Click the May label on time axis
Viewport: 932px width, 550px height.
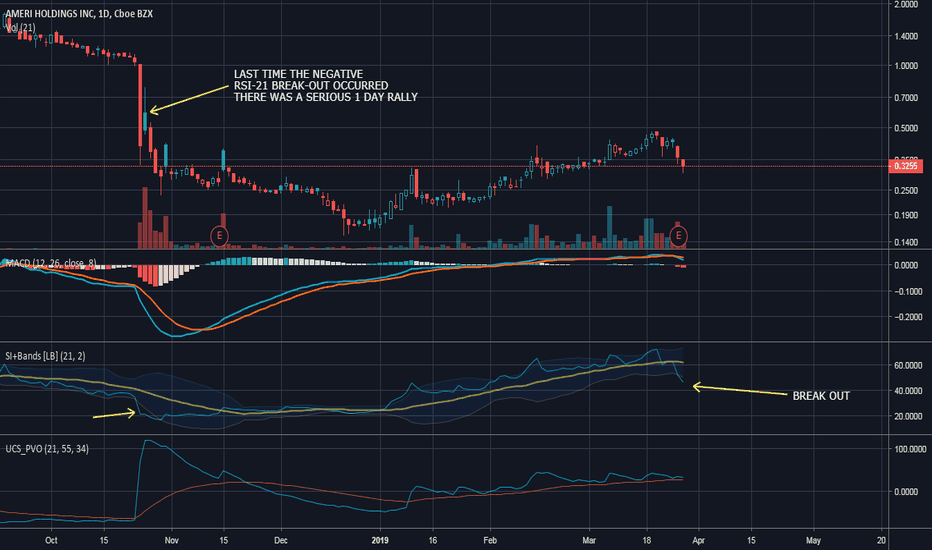coord(813,540)
